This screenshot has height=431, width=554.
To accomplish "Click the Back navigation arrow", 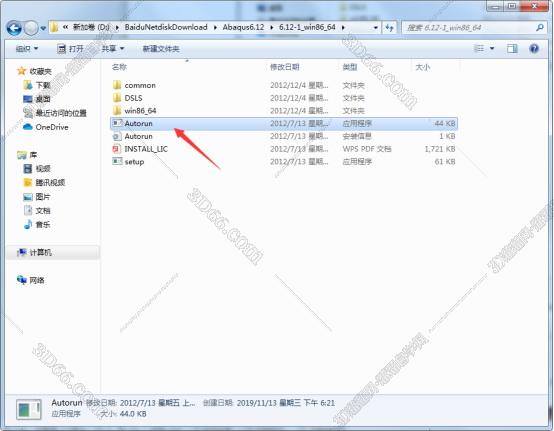I will pos(14,28).
